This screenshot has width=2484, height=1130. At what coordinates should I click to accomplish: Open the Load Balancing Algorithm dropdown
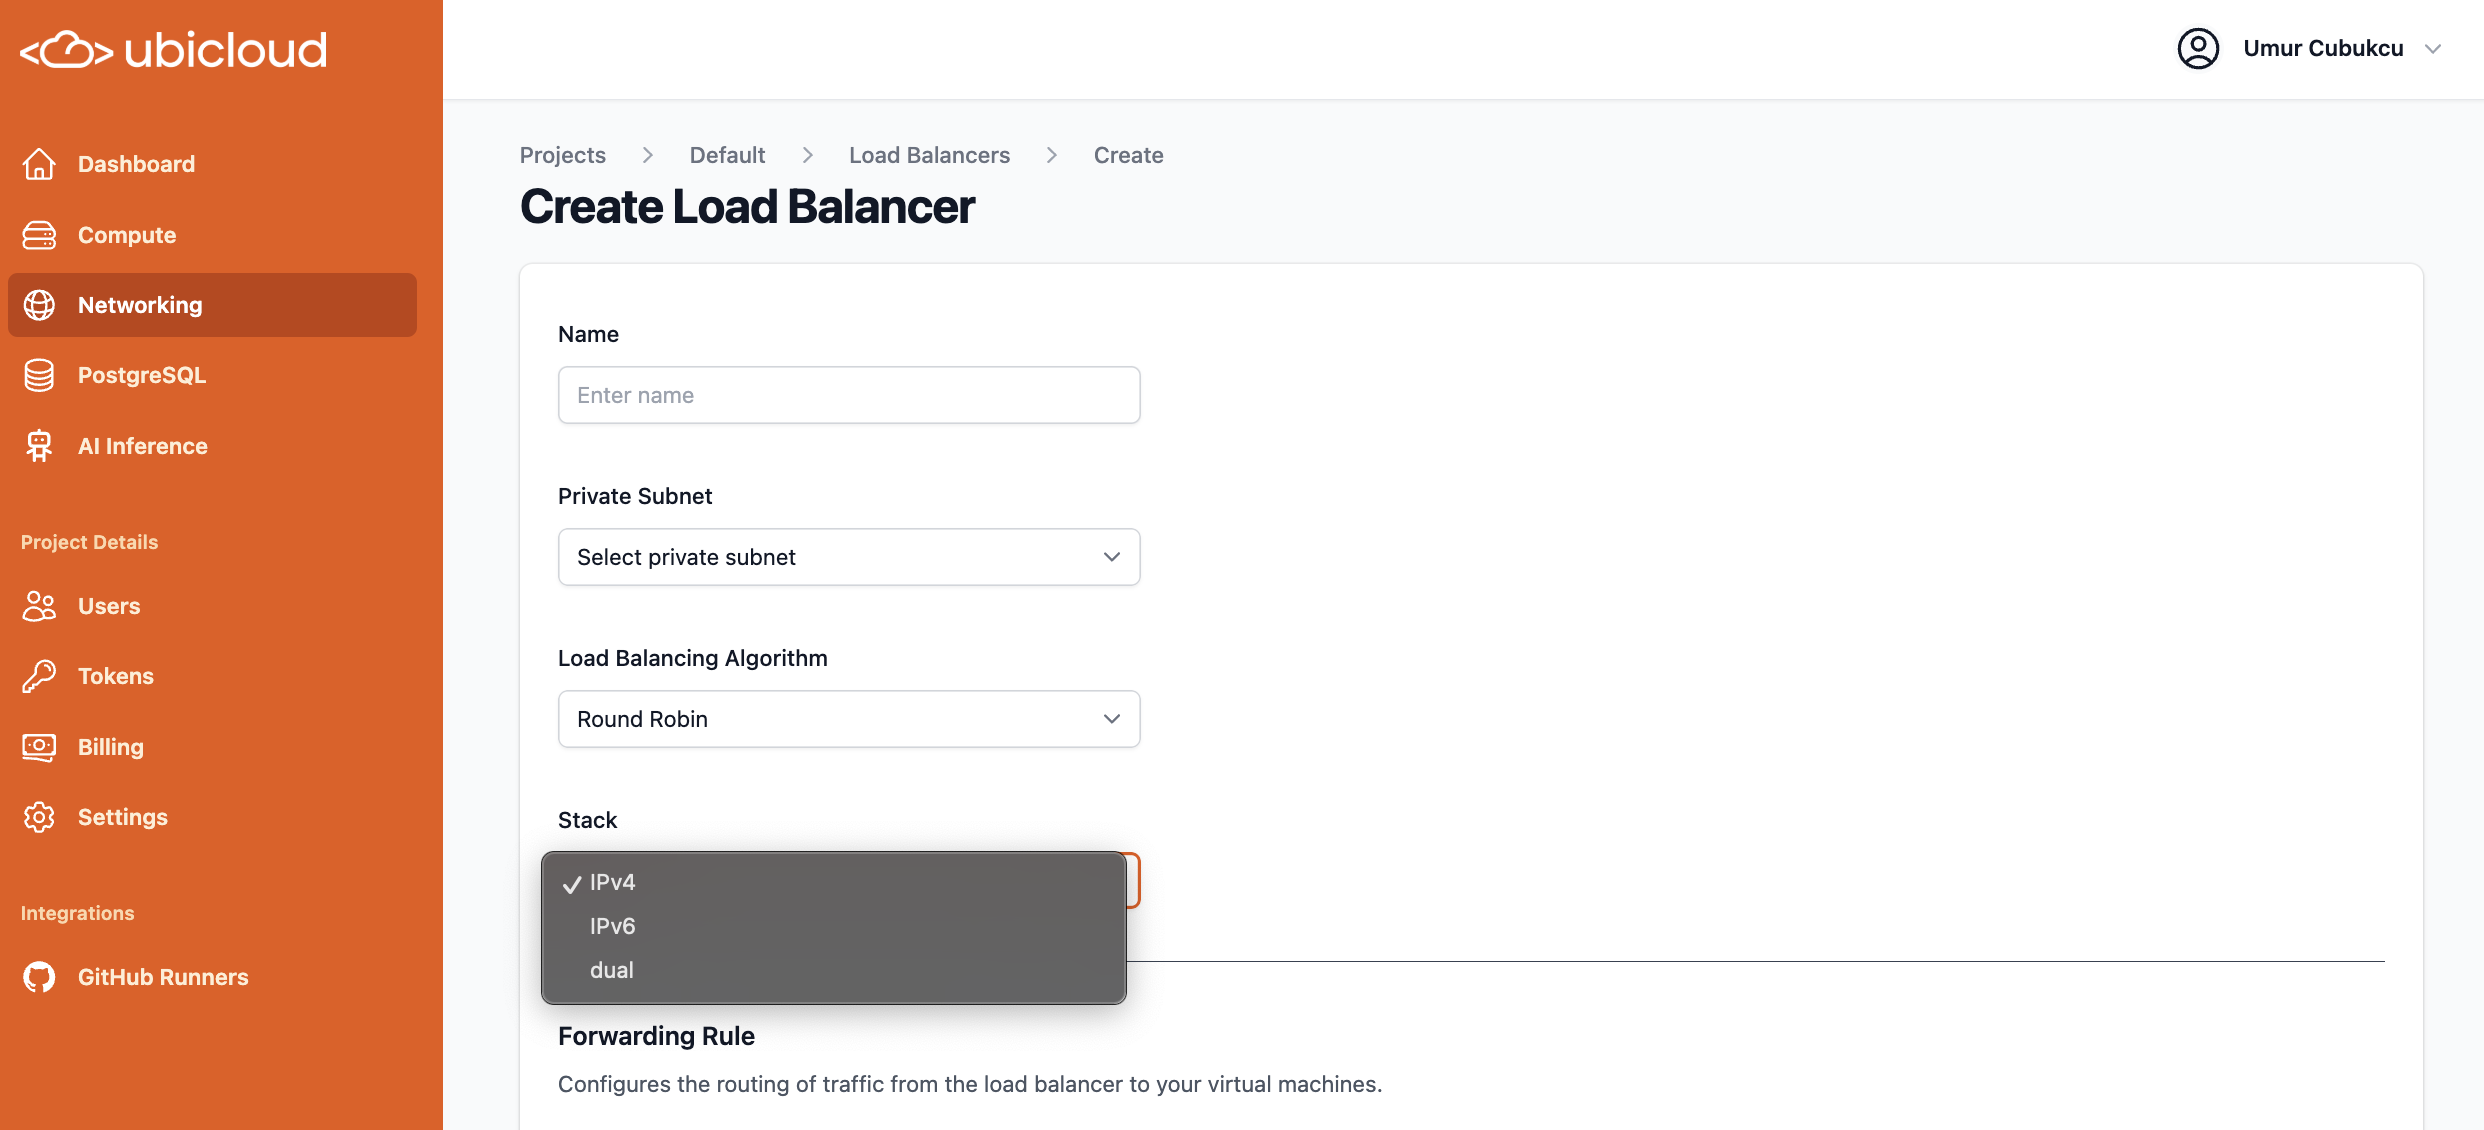[x=848, y=719]
